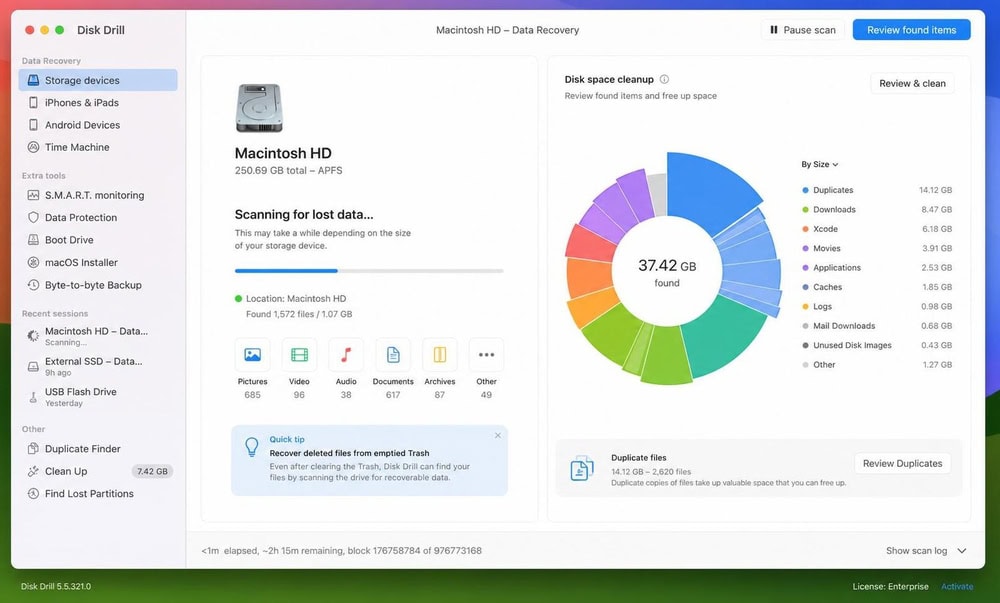1000x603 pixels.
Task: Click the 37.42 GB found chart center
Action: (x=667, y=272)
